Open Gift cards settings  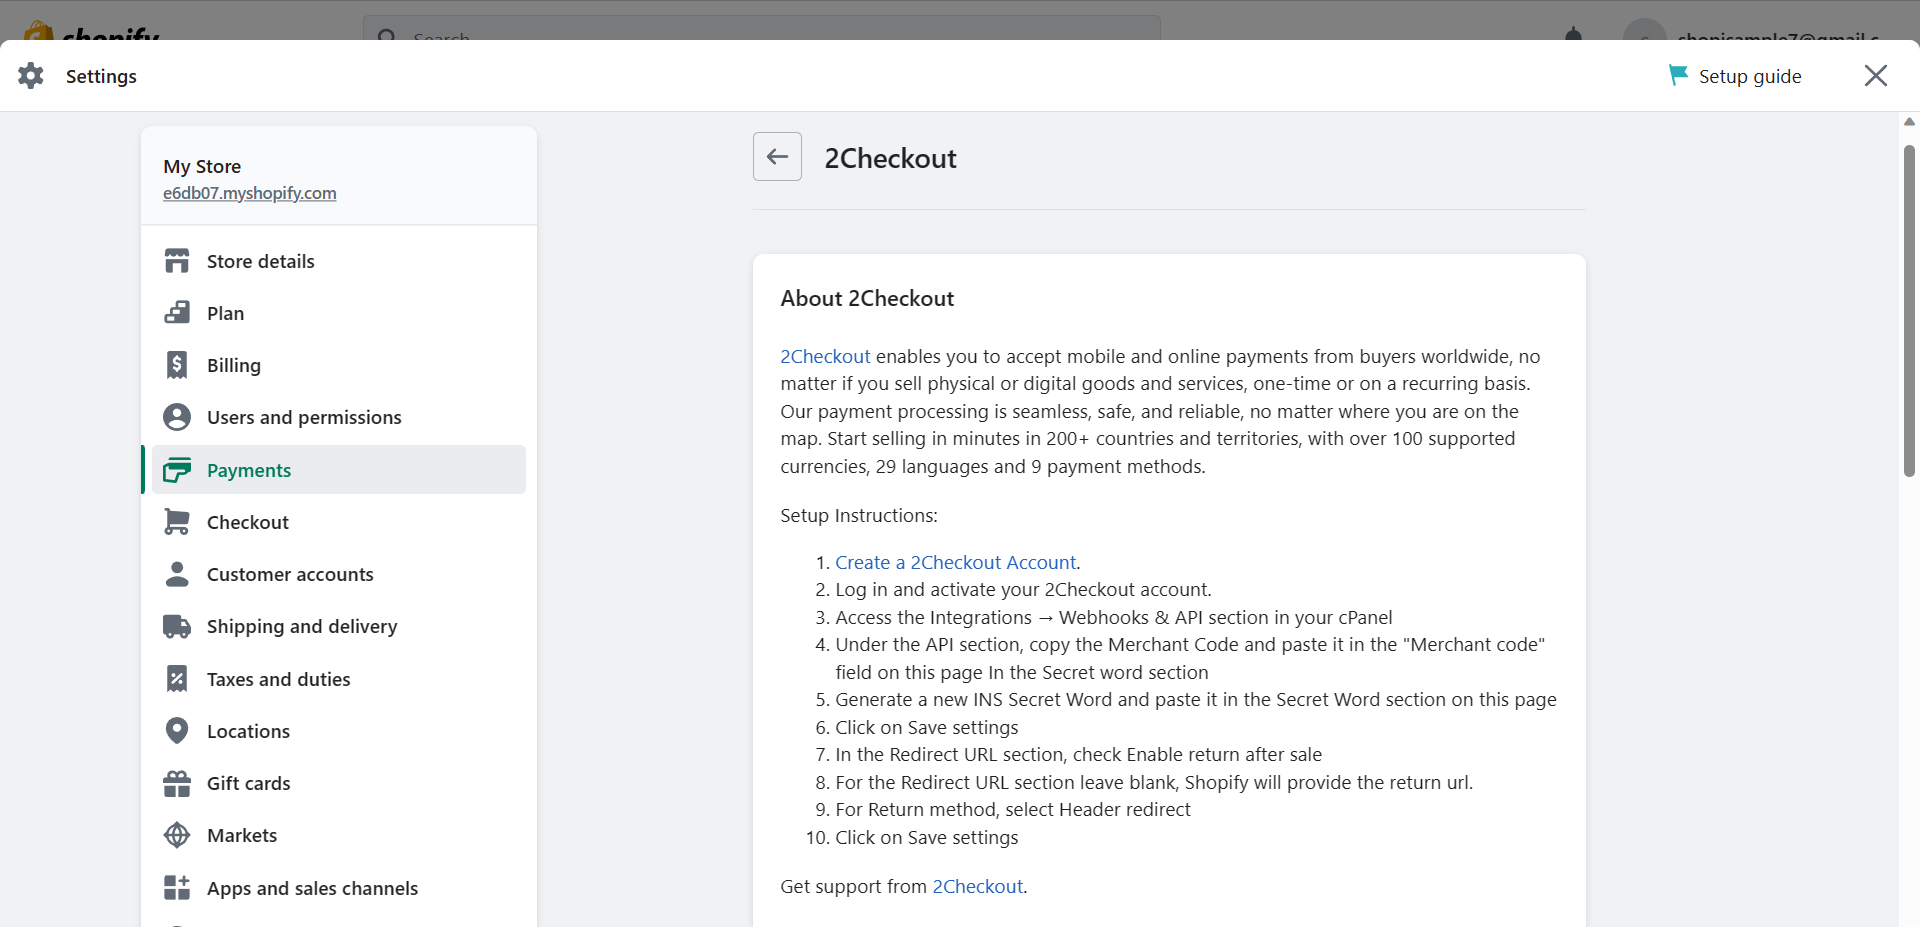click(x=339, y=783)
